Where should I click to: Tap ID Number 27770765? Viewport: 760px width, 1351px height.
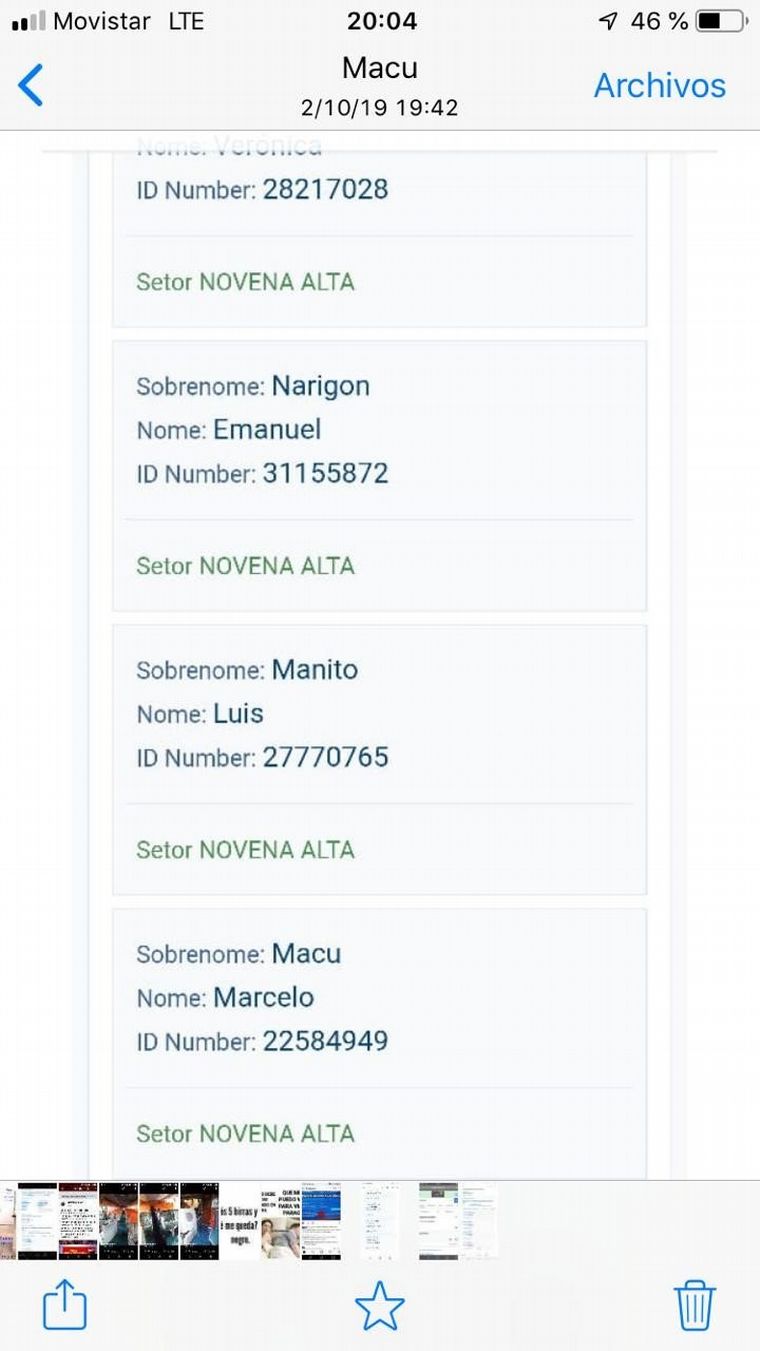325,757
